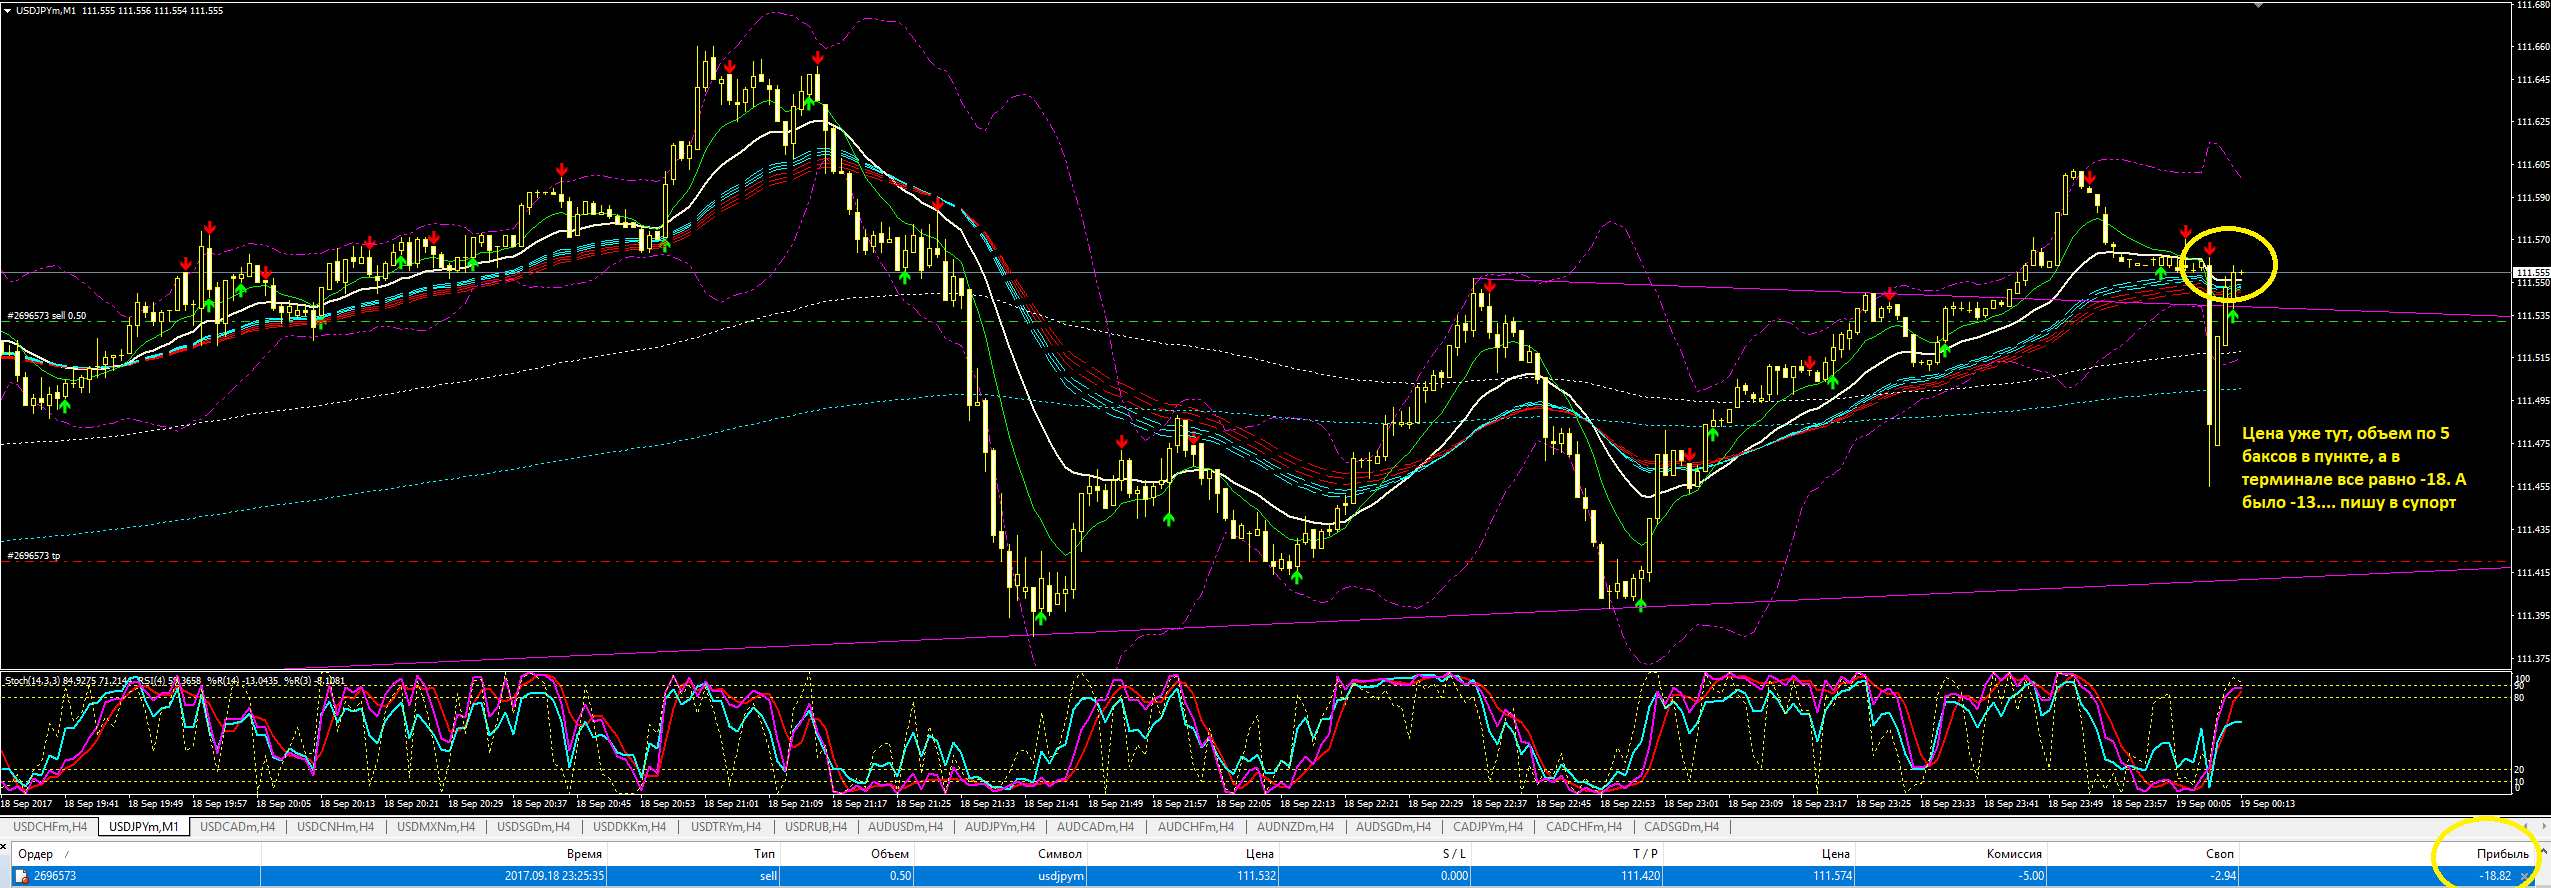Click the current price tag 111.555 on the scale
This screenshot has width=2551, height=888.
click(x=2532, y=272)
